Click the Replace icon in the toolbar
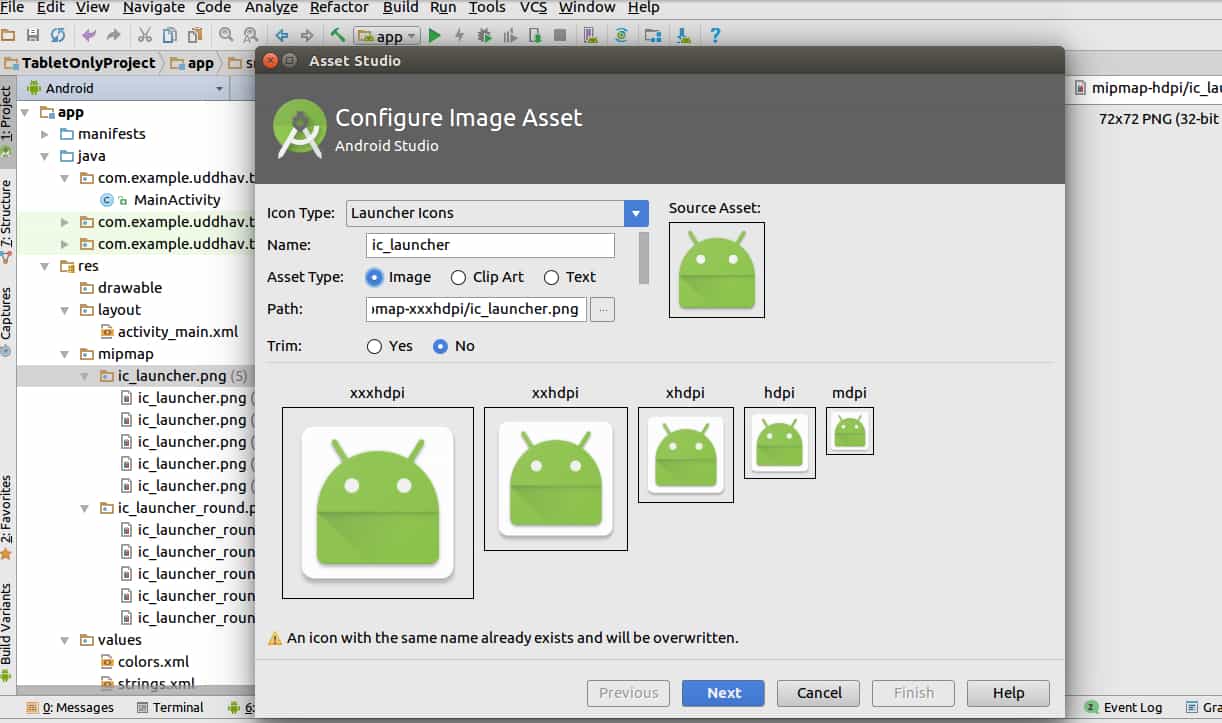 [251, 35]
